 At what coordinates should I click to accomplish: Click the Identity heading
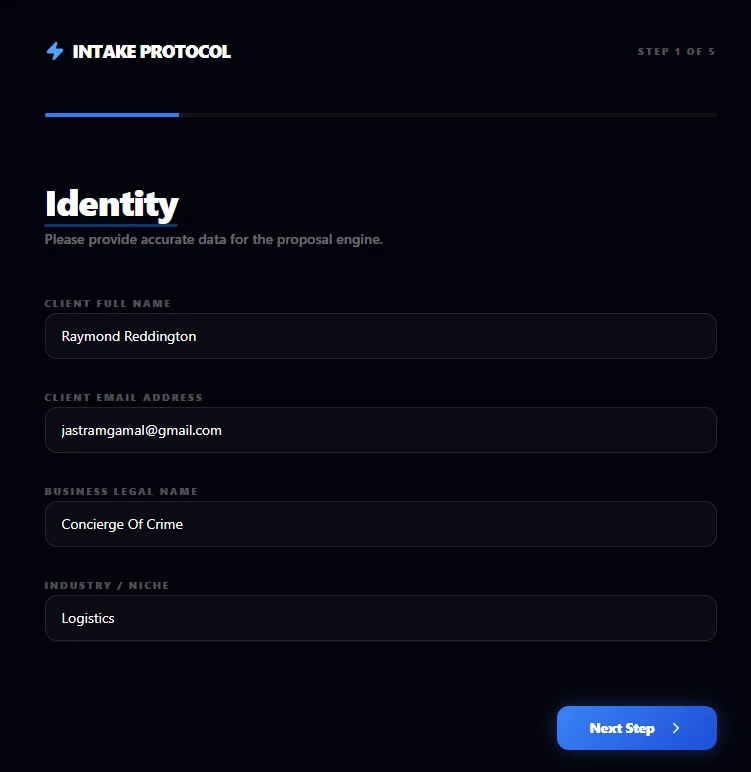pyautogui.click(x=111, y=205)
